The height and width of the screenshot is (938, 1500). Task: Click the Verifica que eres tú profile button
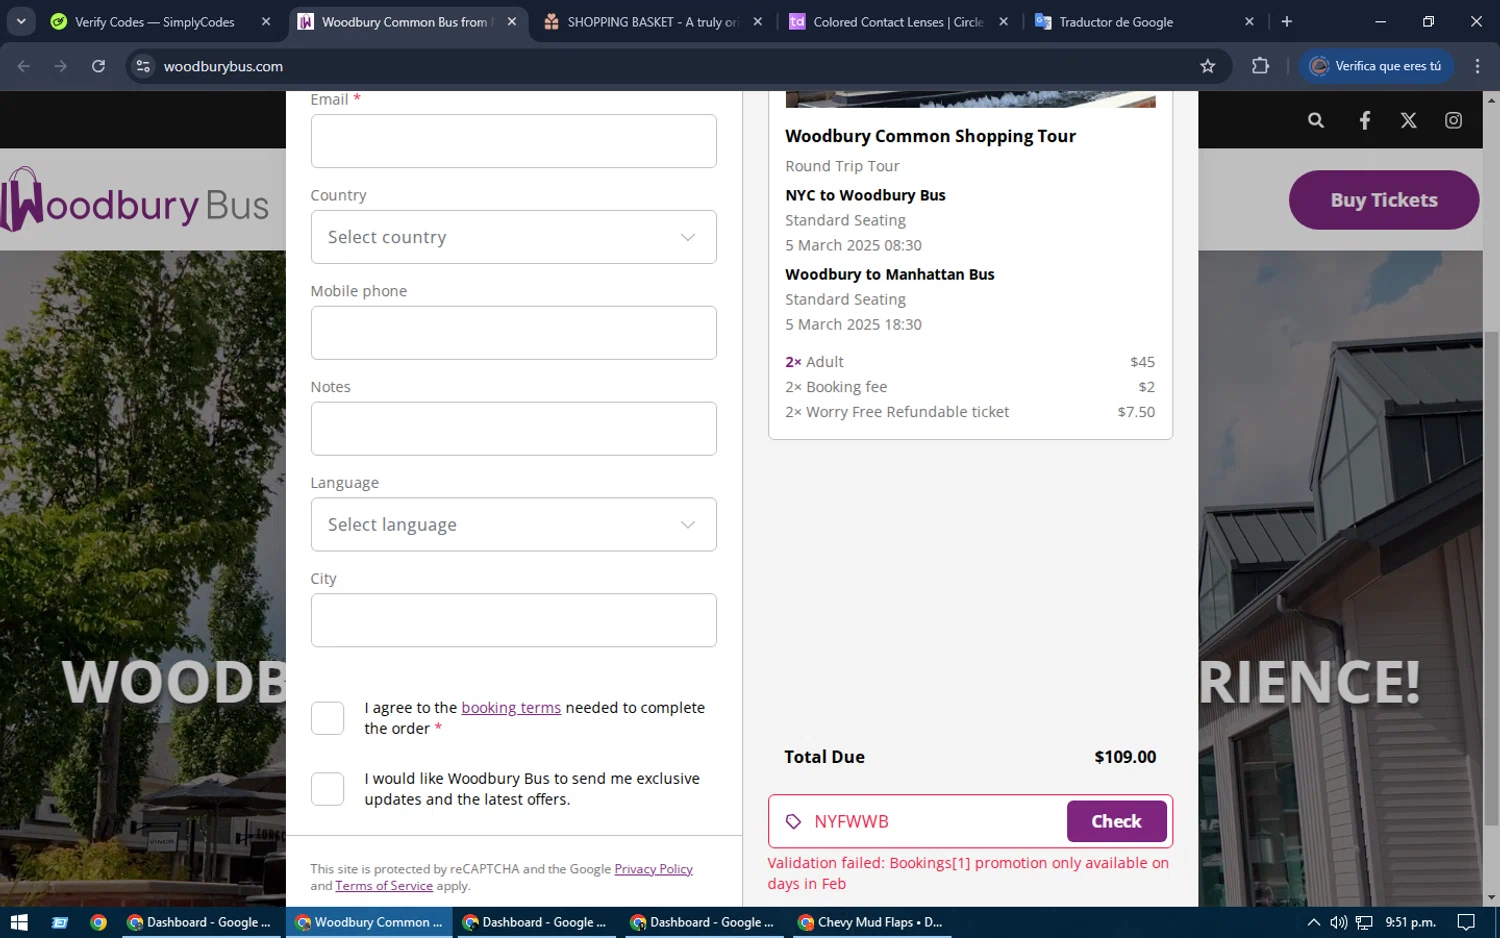(x=1376, y=66)
